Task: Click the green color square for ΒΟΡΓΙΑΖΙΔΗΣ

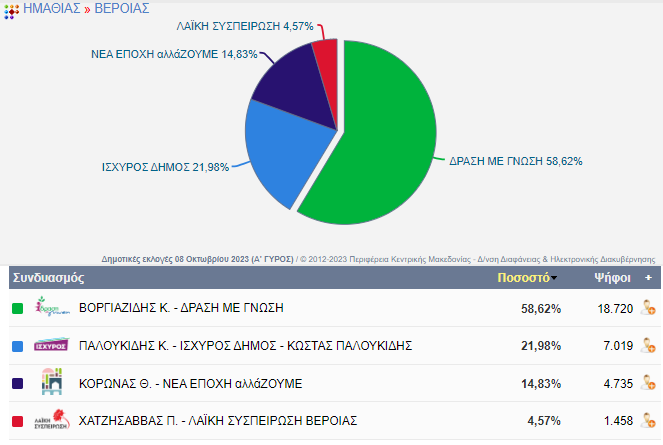Action: point(17,309)
